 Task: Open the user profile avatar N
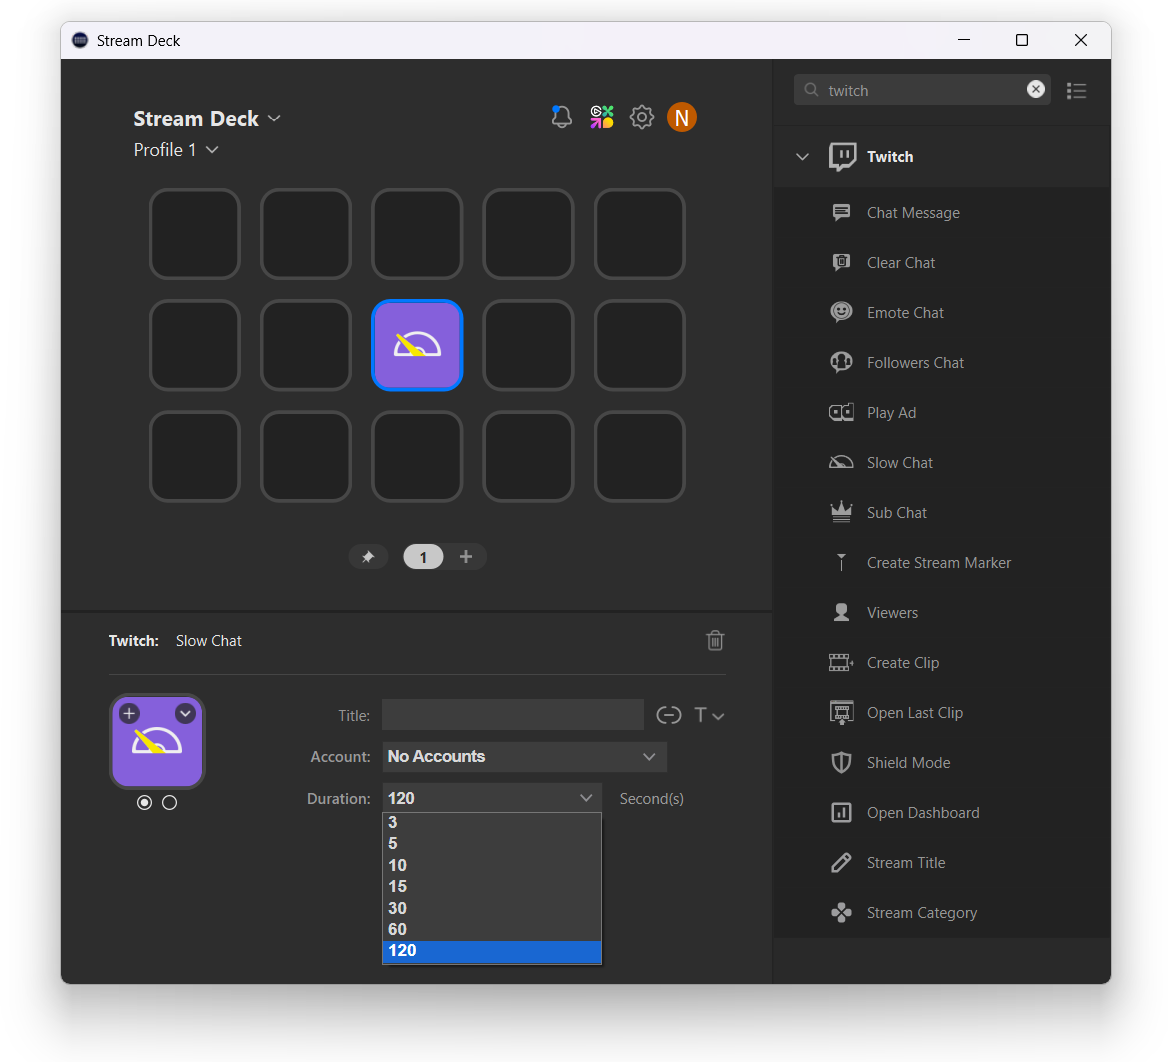(682, 117)
